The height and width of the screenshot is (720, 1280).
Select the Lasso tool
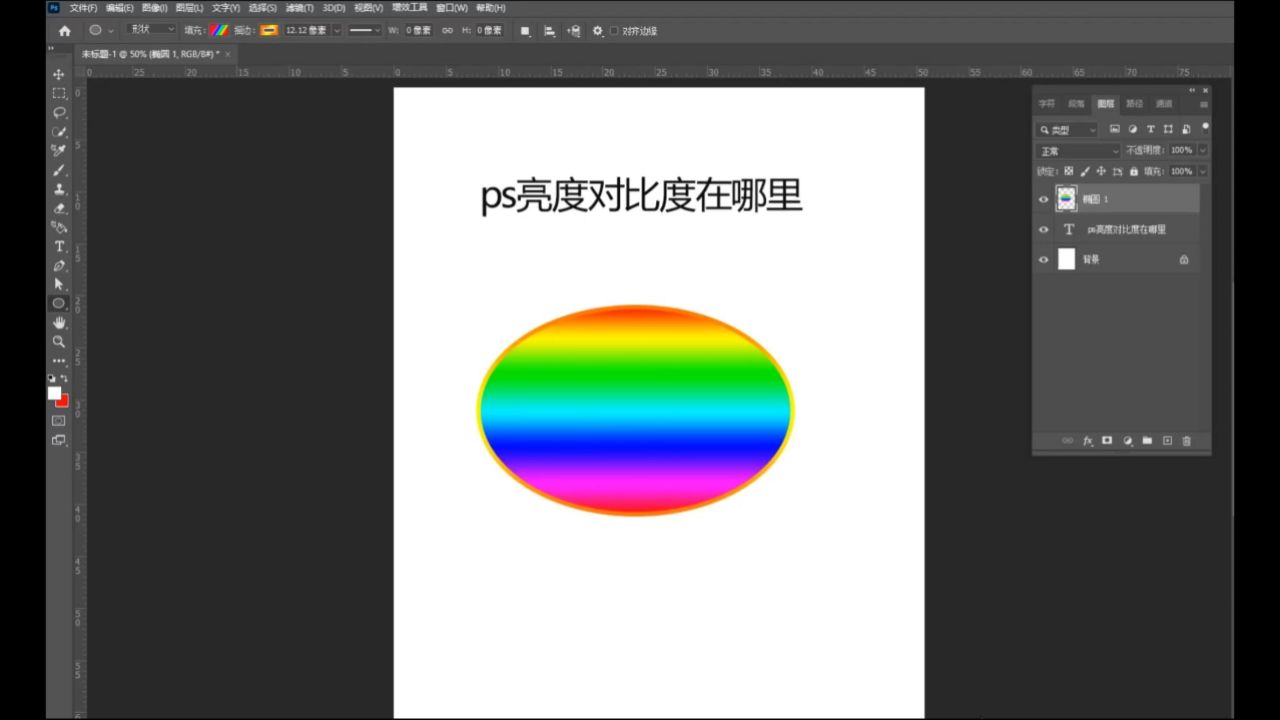coord(58,112)
